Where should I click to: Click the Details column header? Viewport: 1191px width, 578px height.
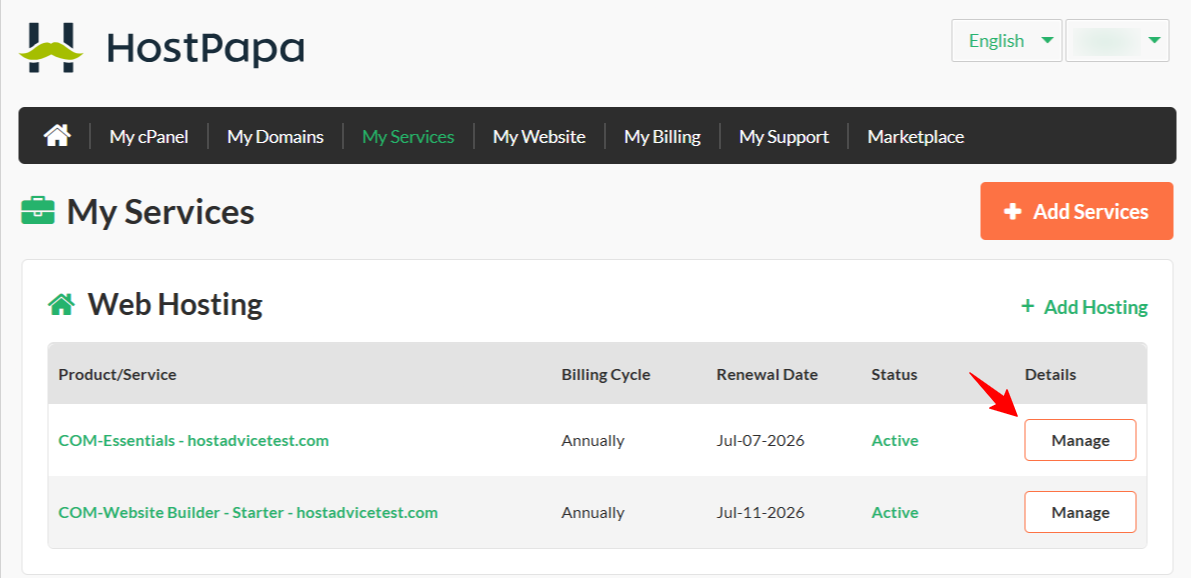(1050, 374)
